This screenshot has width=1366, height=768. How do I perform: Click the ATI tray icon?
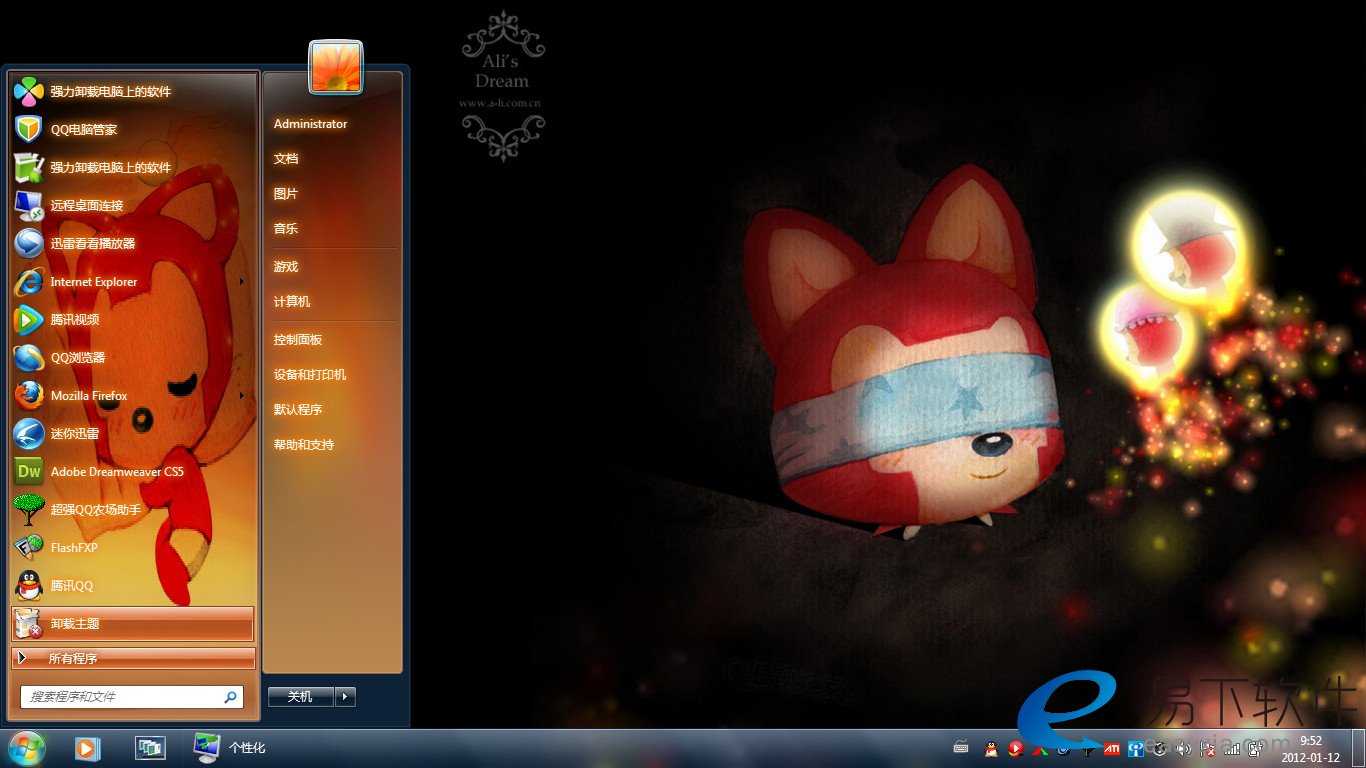(x=1111, y=748)
